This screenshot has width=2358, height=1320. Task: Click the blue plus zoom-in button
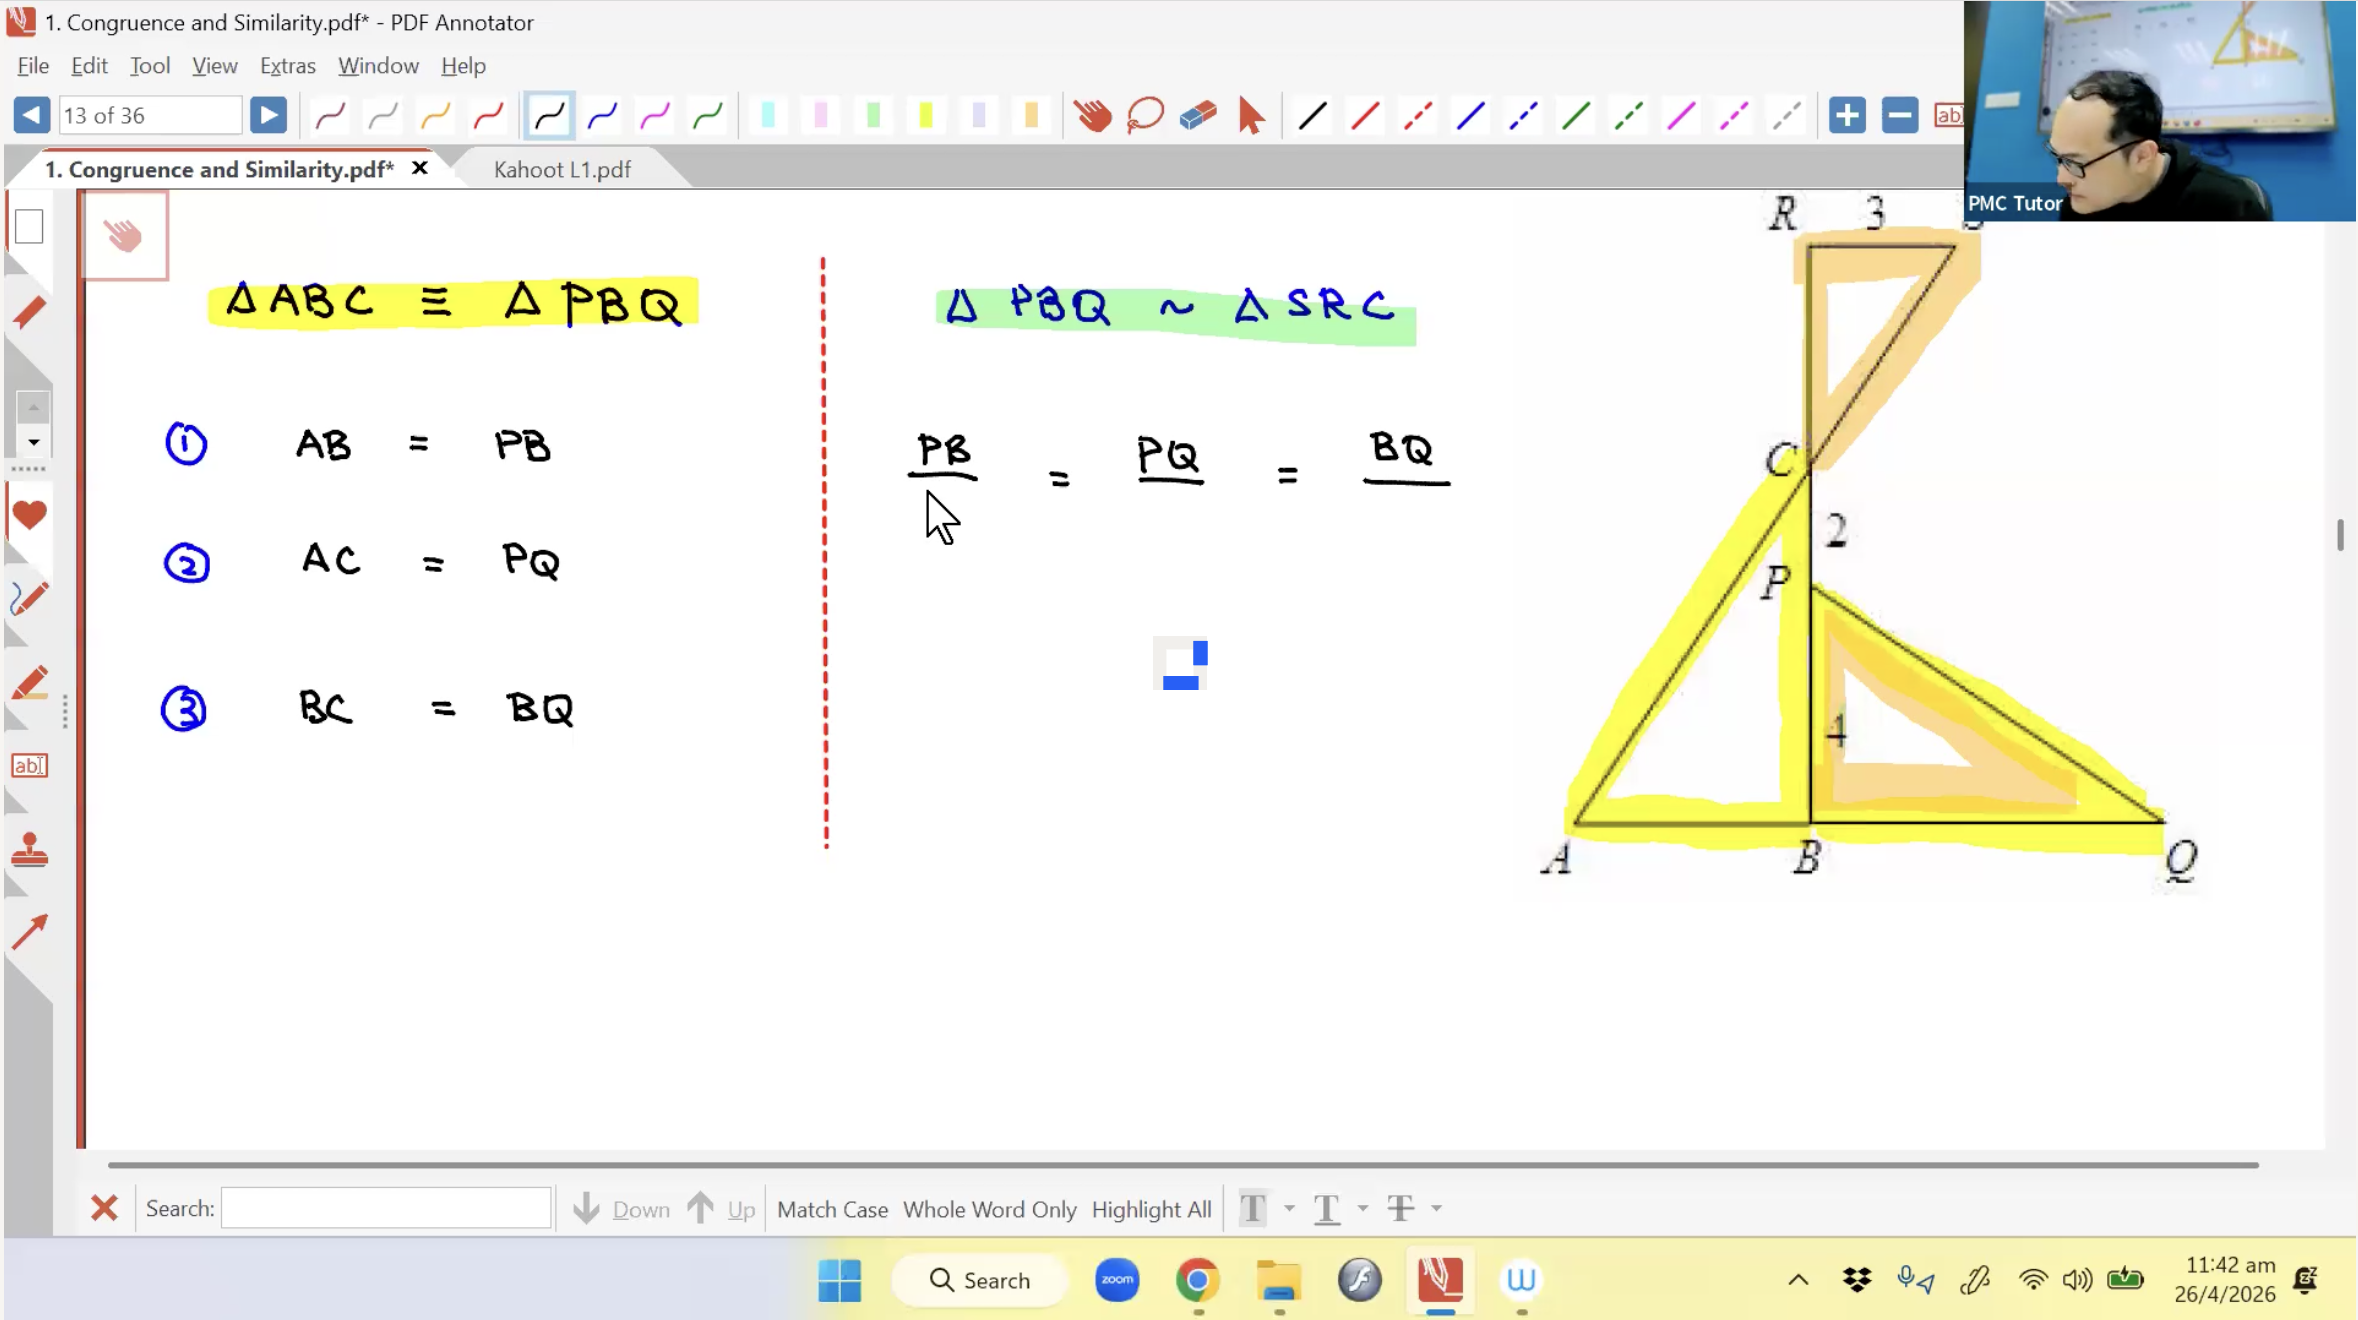1847,115
